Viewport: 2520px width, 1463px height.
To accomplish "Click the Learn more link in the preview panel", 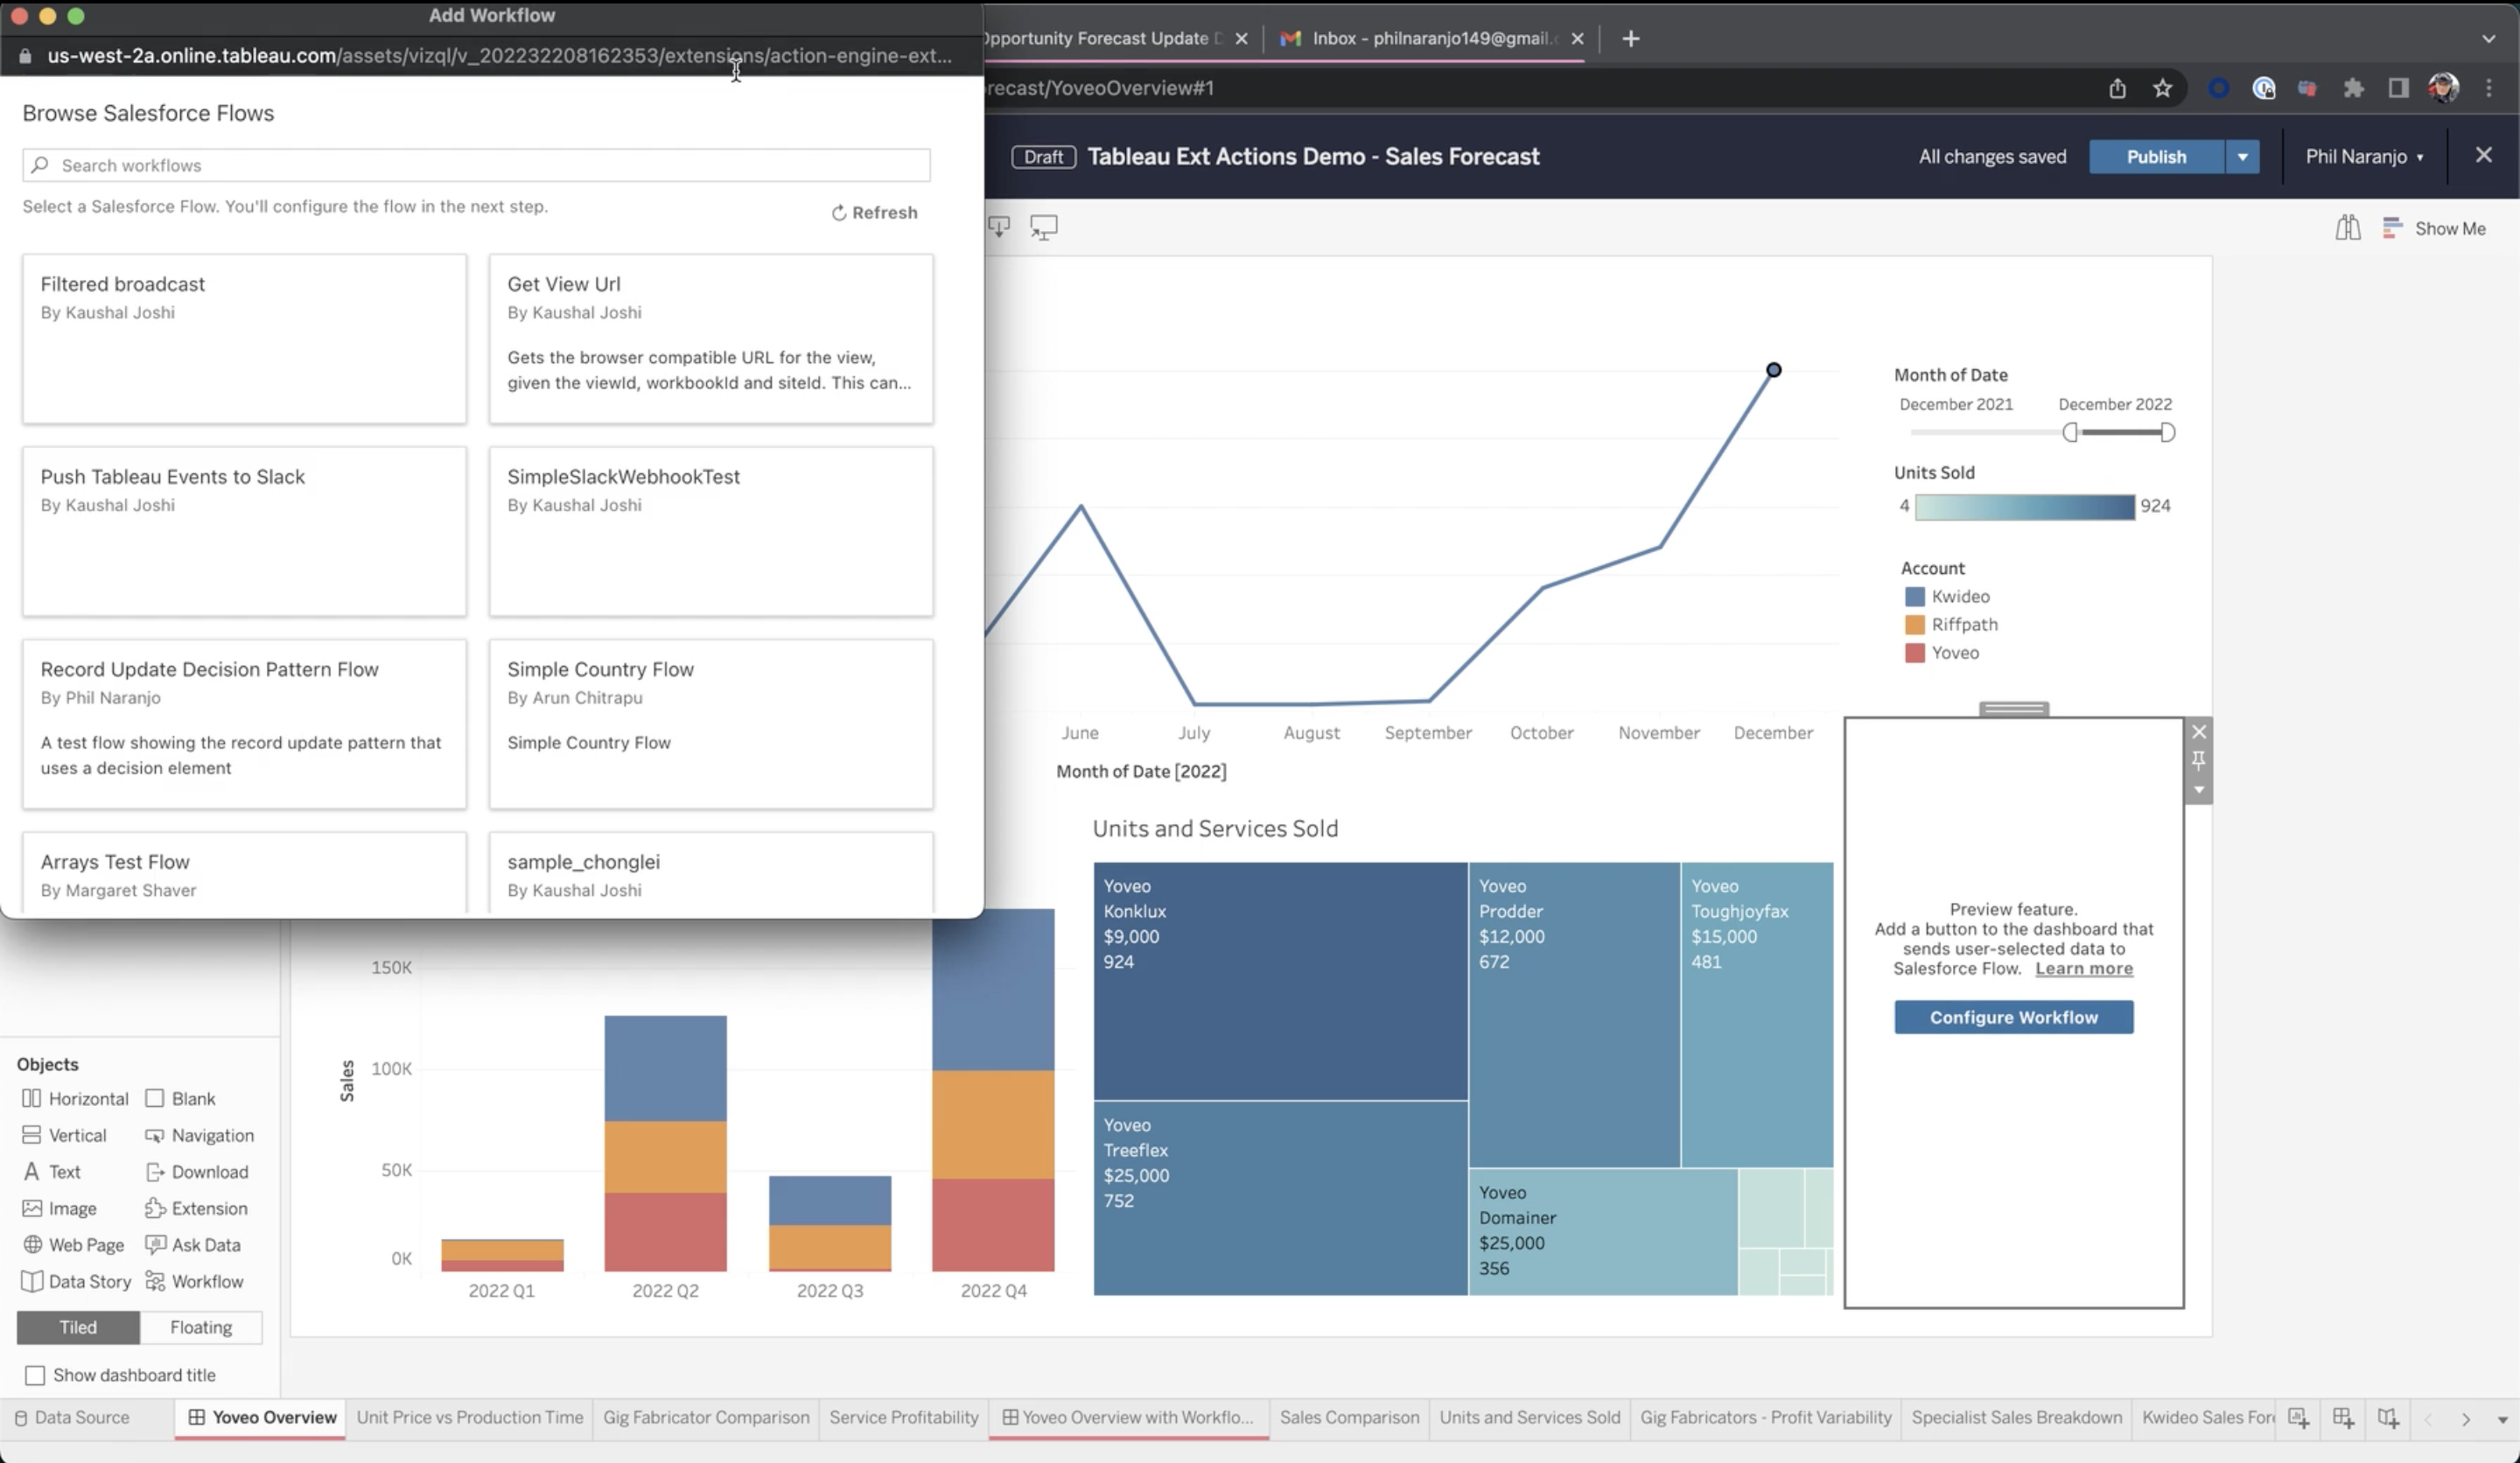I will [2084, 968].
